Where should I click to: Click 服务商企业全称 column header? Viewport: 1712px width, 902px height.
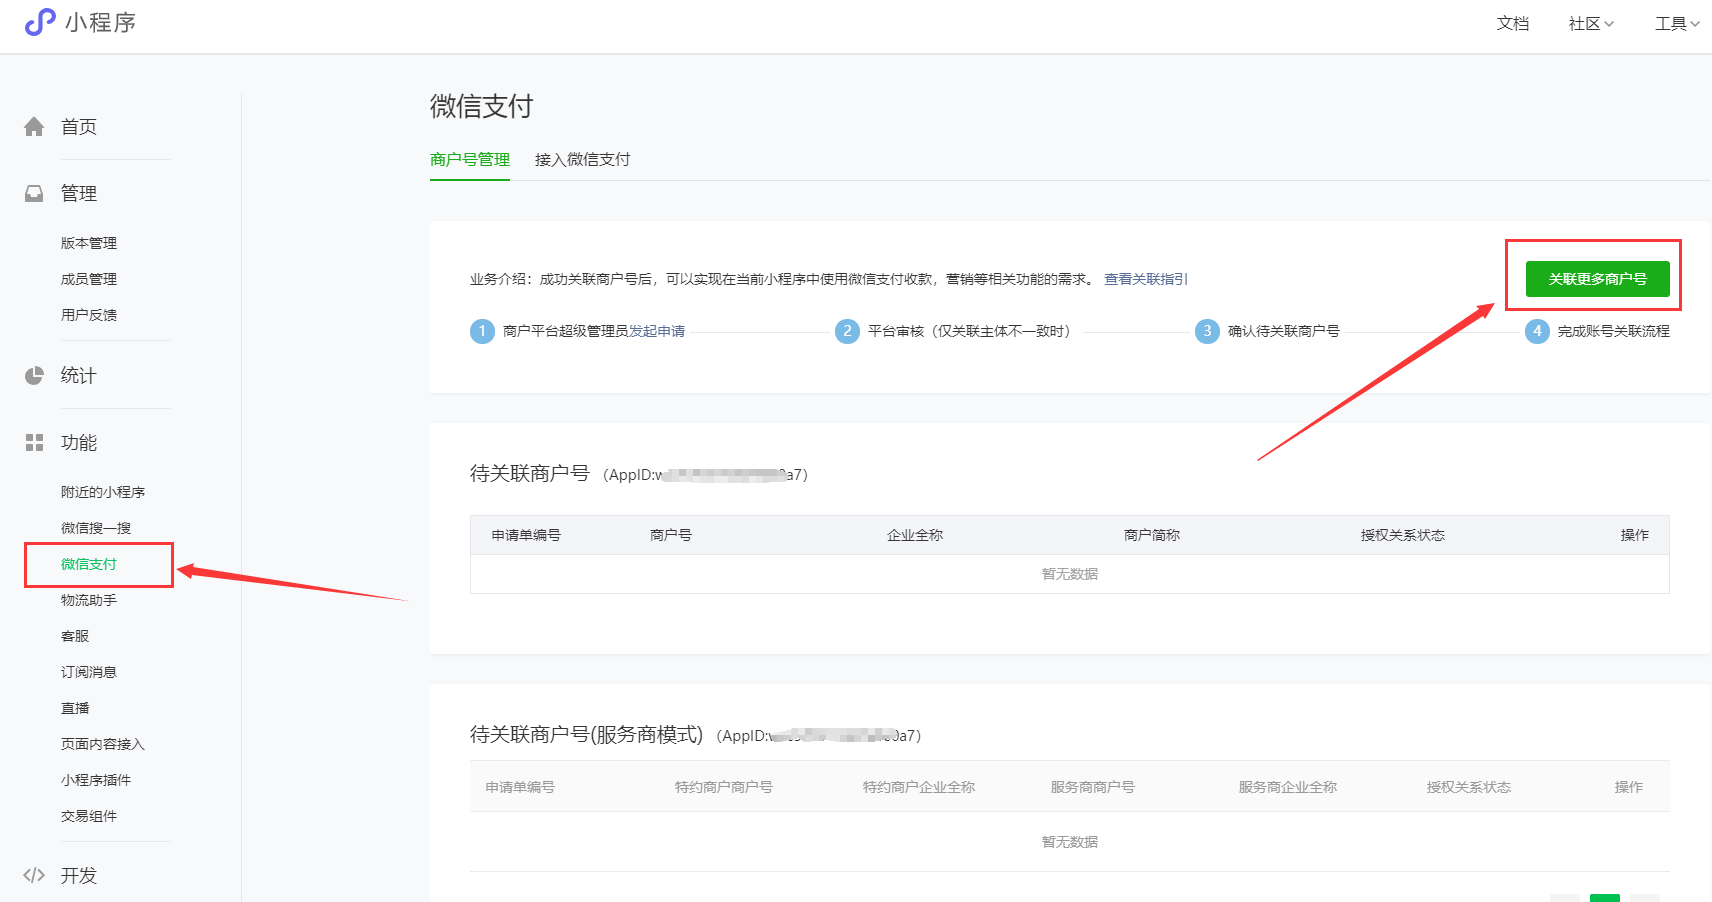1288,788
